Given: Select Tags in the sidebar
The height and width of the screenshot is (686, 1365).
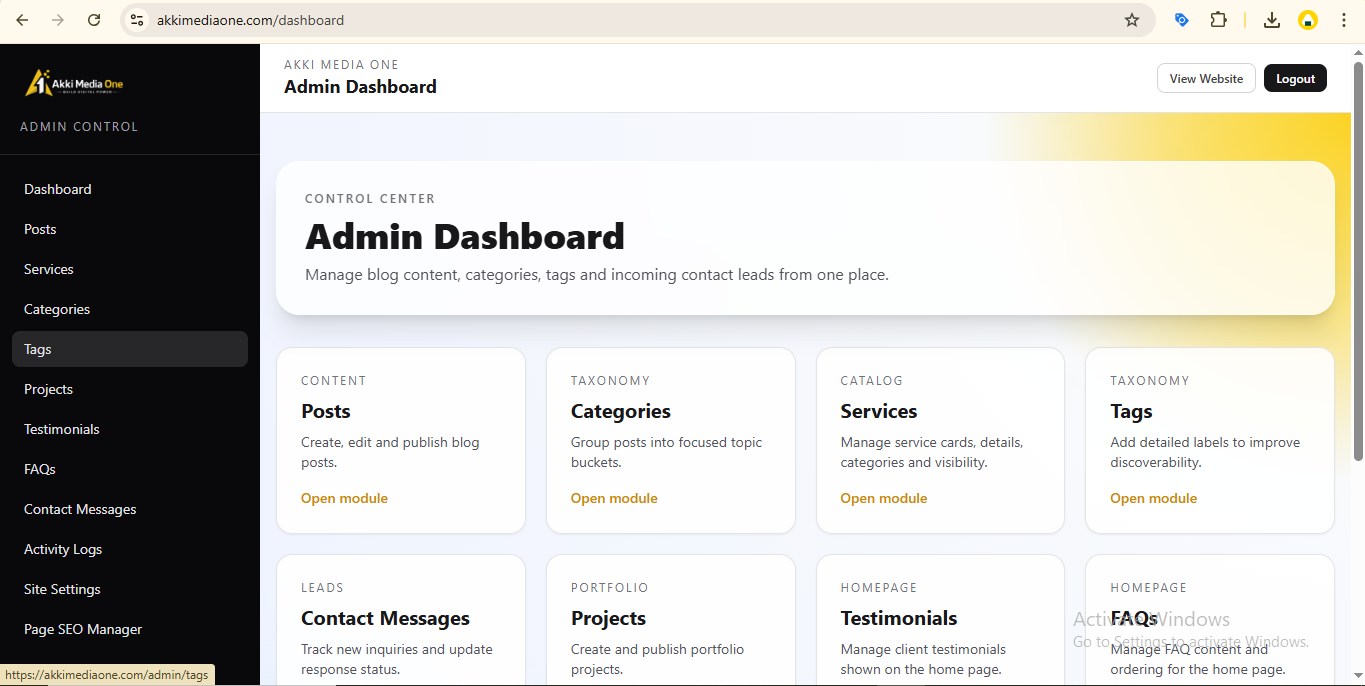Looking at the screenshot, I should 37,348.
